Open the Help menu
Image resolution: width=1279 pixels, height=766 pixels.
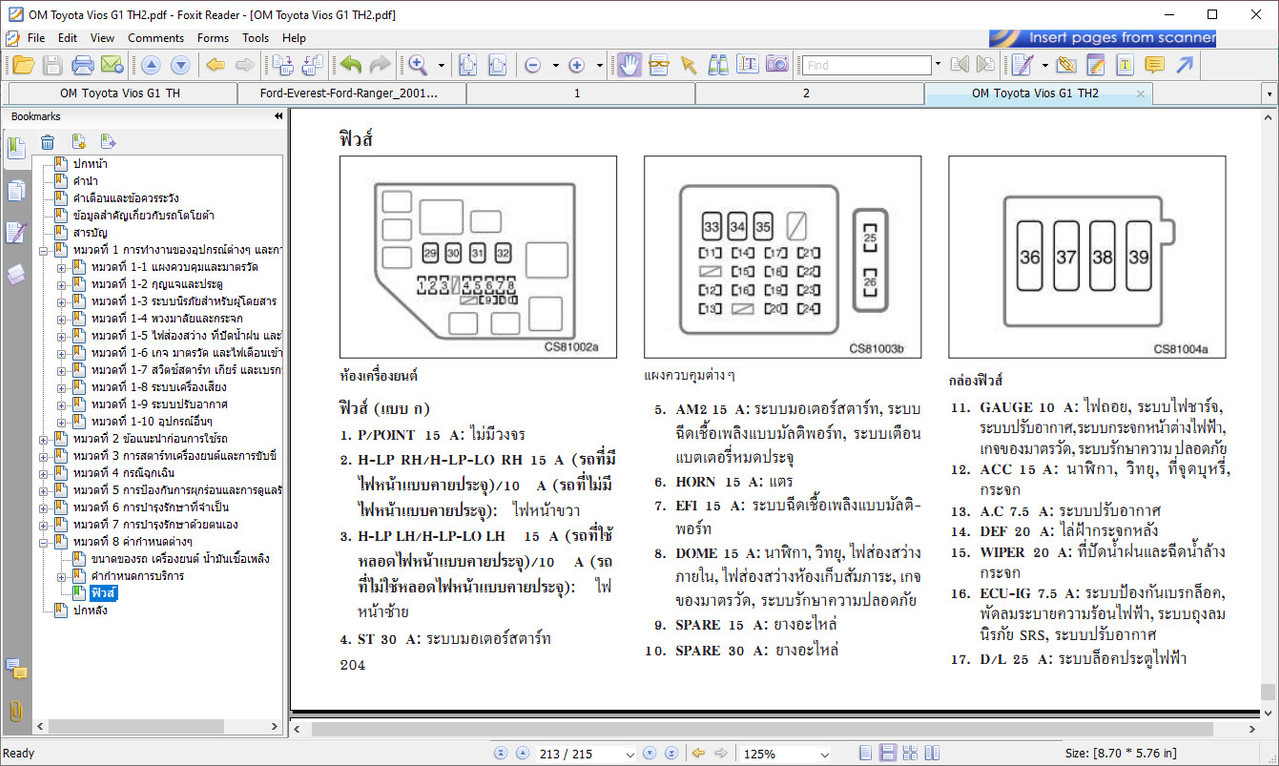(x=294, y=38)
